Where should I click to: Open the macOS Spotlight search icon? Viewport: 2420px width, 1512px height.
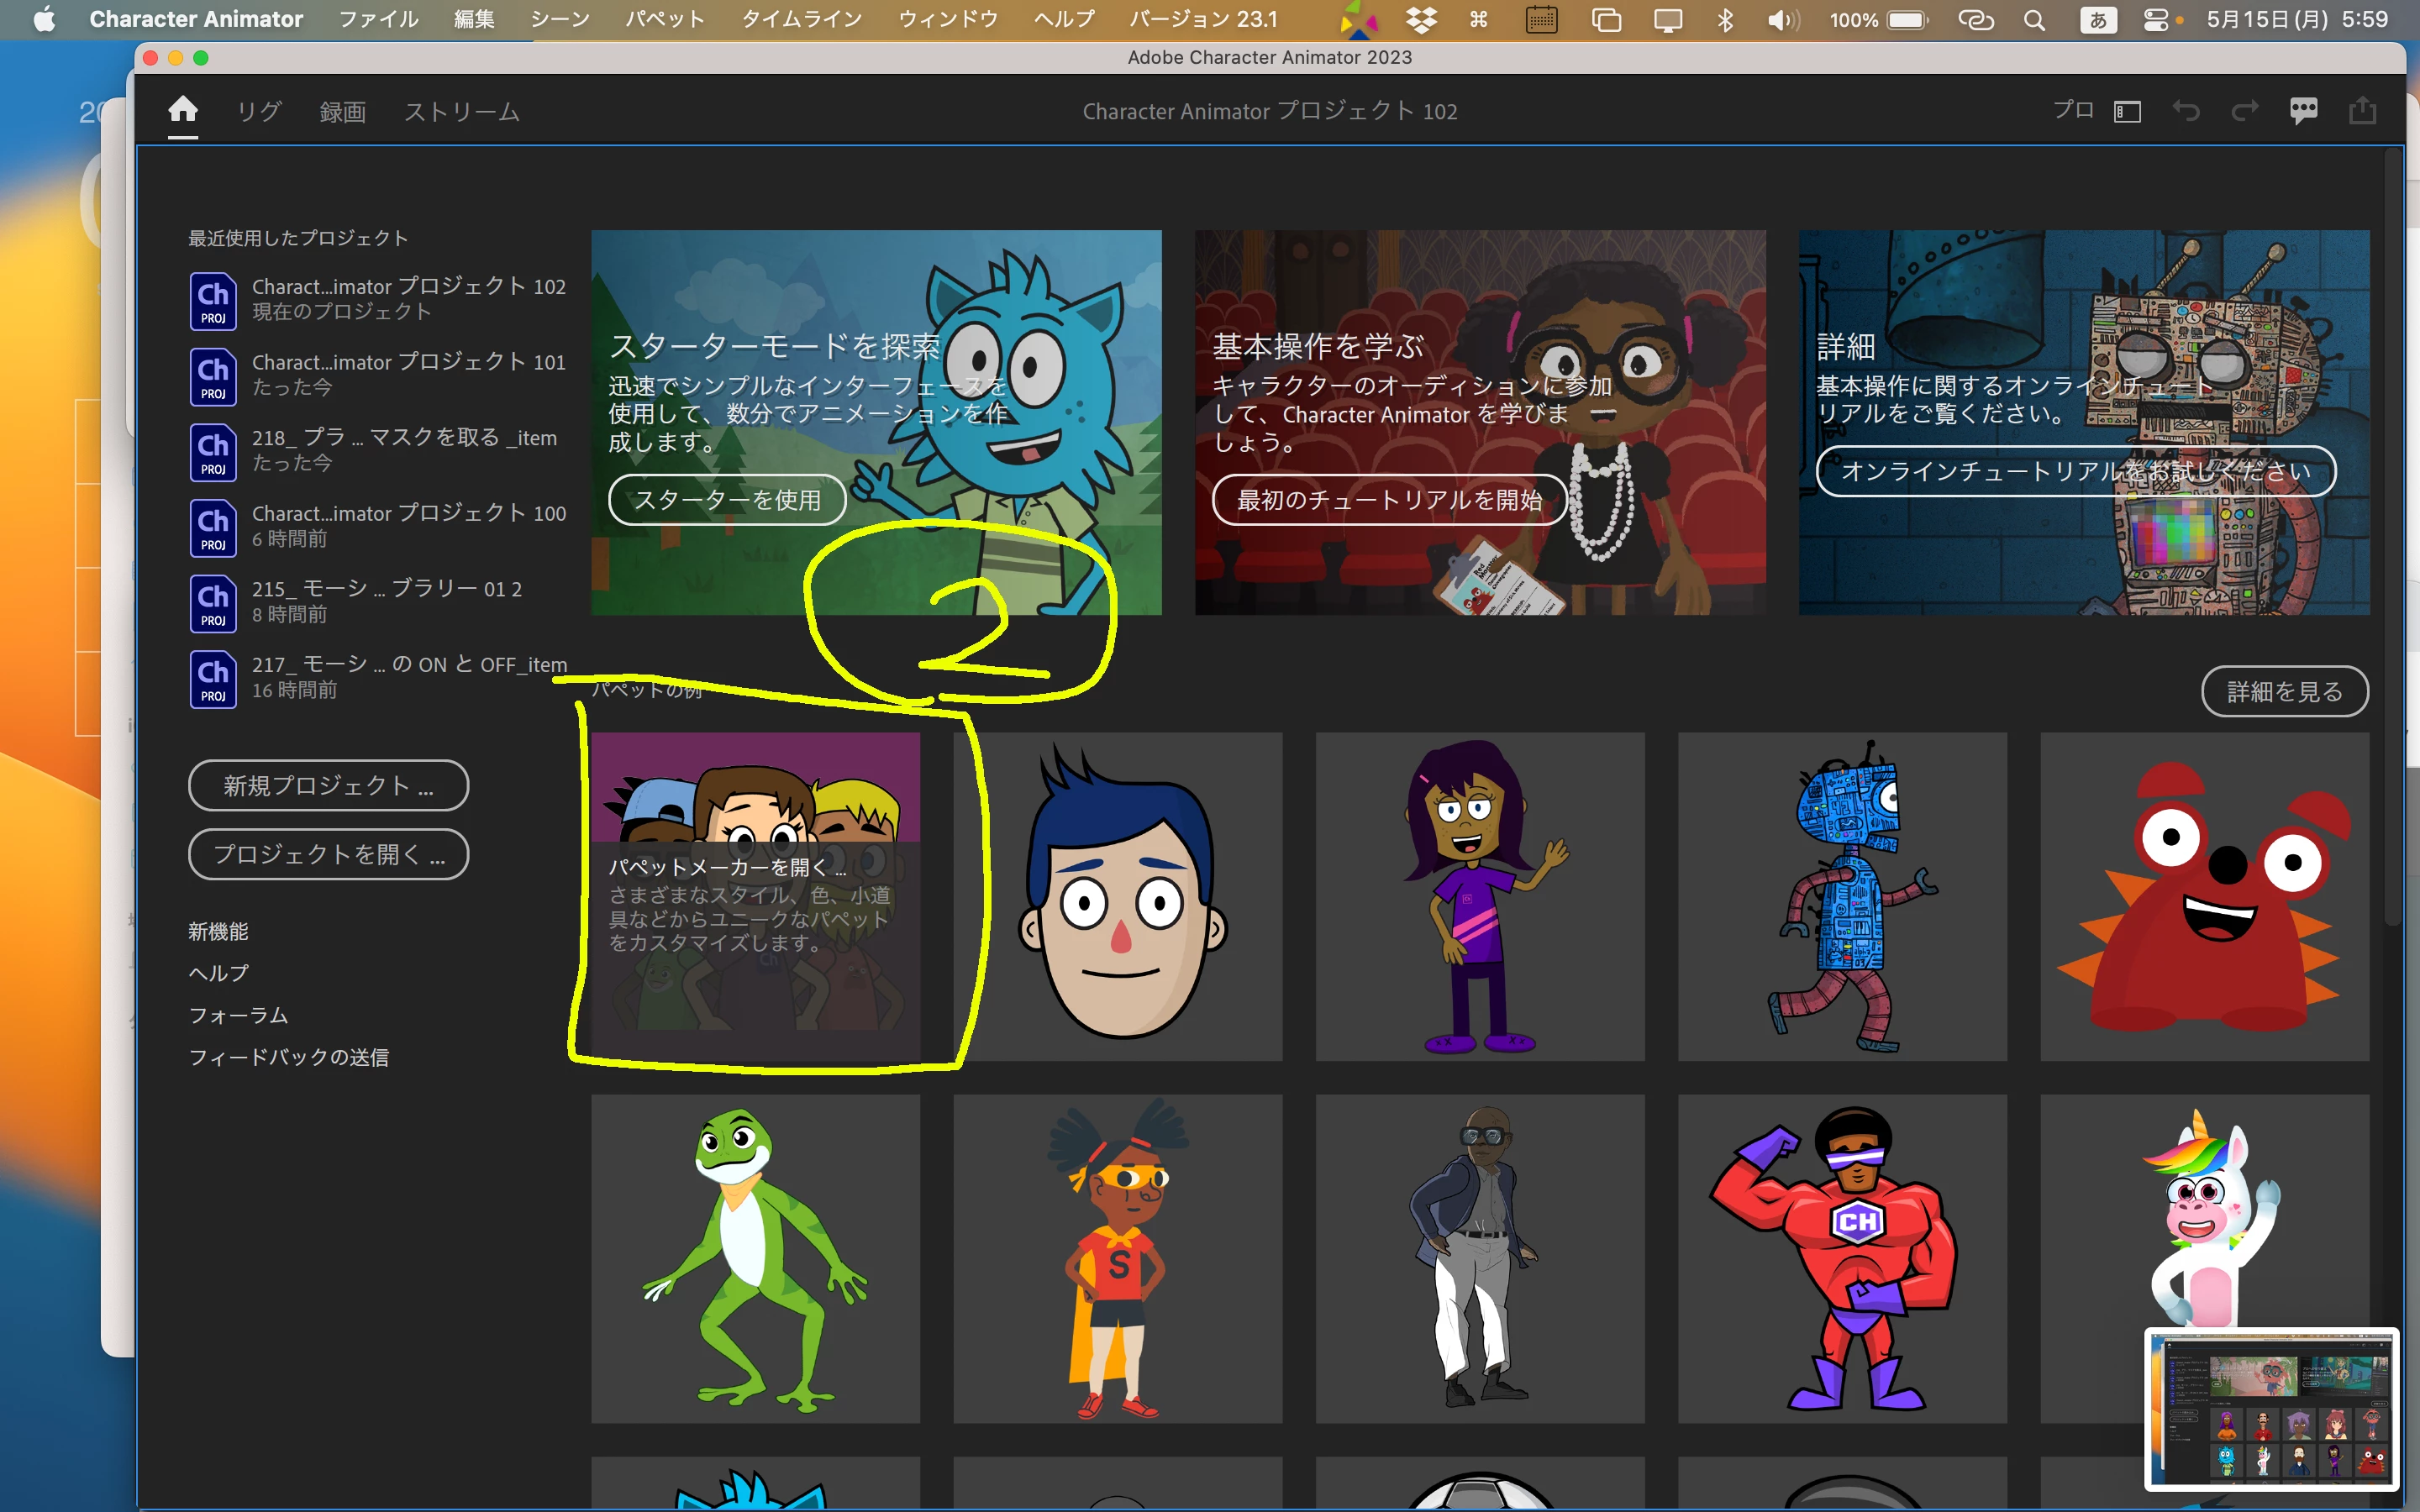(x=2034, y=20)
